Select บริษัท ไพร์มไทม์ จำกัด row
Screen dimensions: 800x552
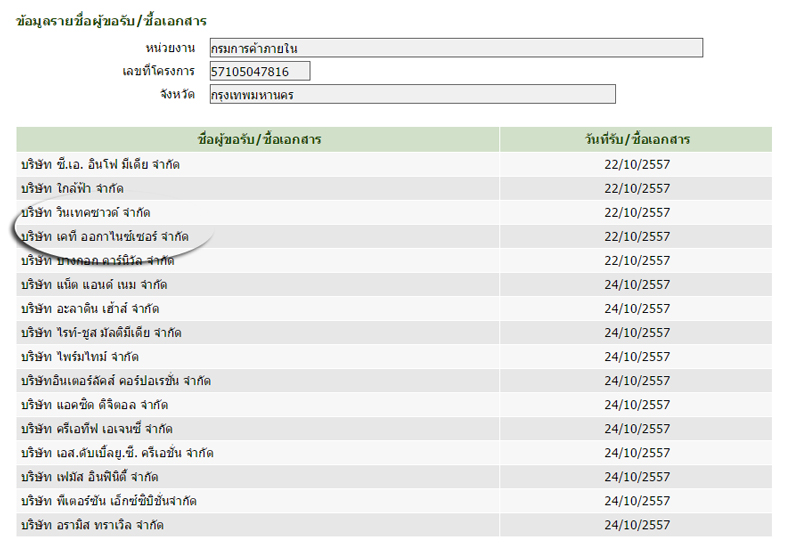tap(79, 357)
